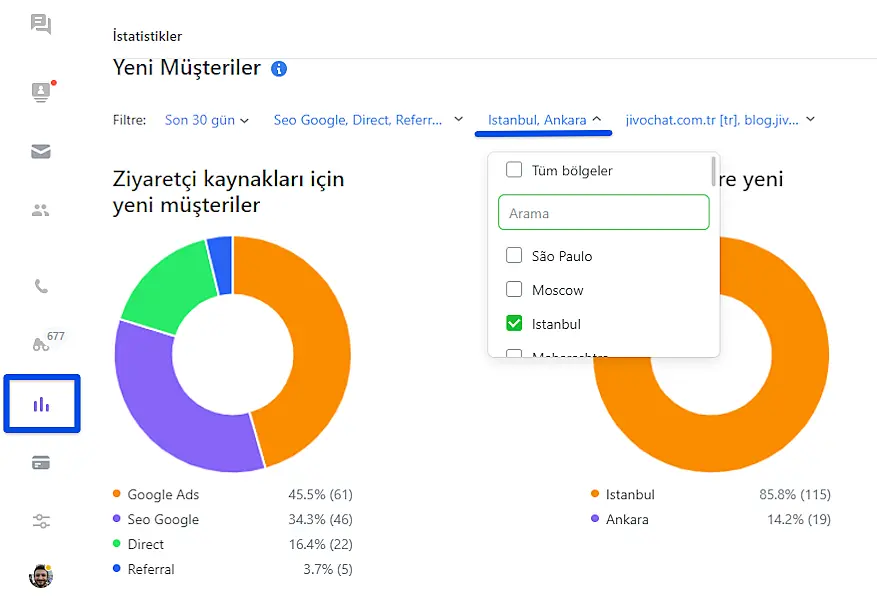This screenshot has width=877, height=613.
Task: Open the binoculars visitors icon showing 677
Action: [x=41, y=345]
